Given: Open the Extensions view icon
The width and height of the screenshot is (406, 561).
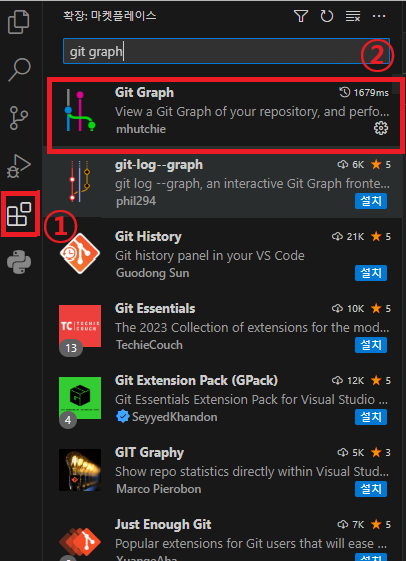Looking at the screenshot, I should coord(19,214).
